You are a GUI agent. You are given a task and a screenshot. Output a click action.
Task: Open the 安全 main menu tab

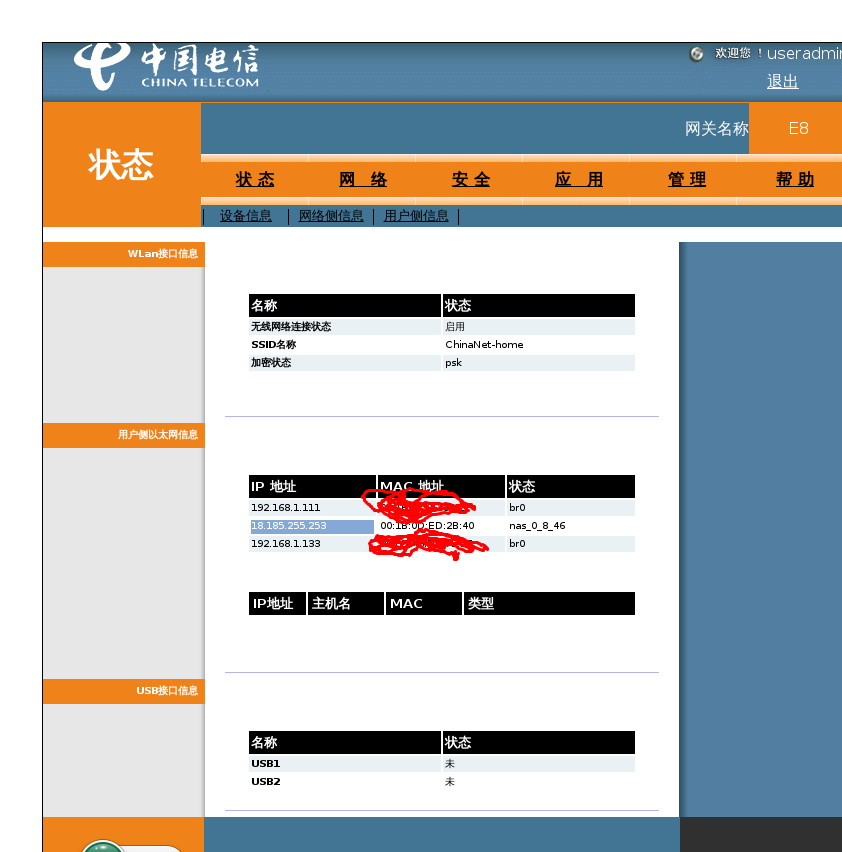(470, 179)
